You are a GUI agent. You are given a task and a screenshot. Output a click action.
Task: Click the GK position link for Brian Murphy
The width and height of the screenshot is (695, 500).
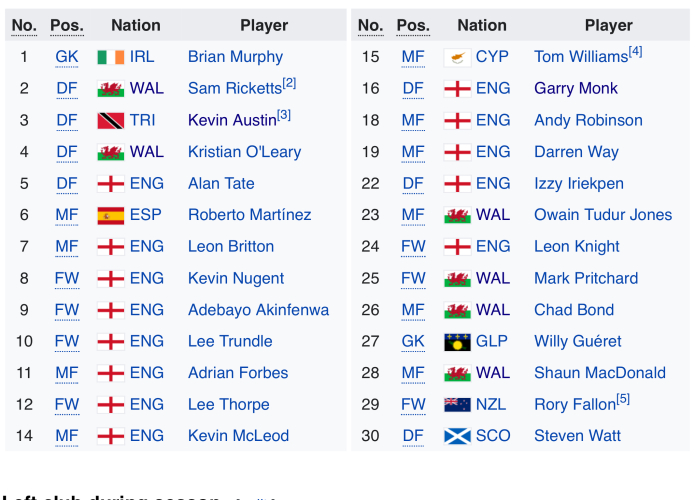[x=67, y=57]
